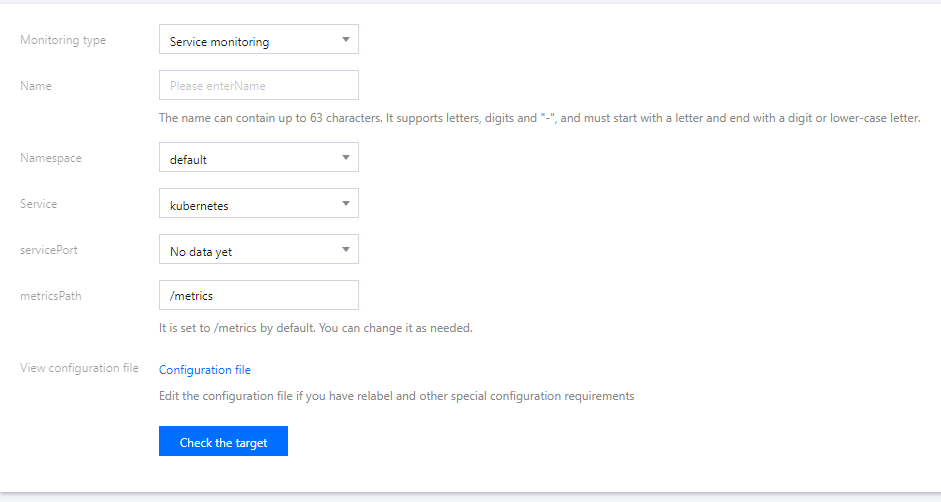The image size is (941, 502).
Task: Open the Configuration file link
Action: point(205,370)
